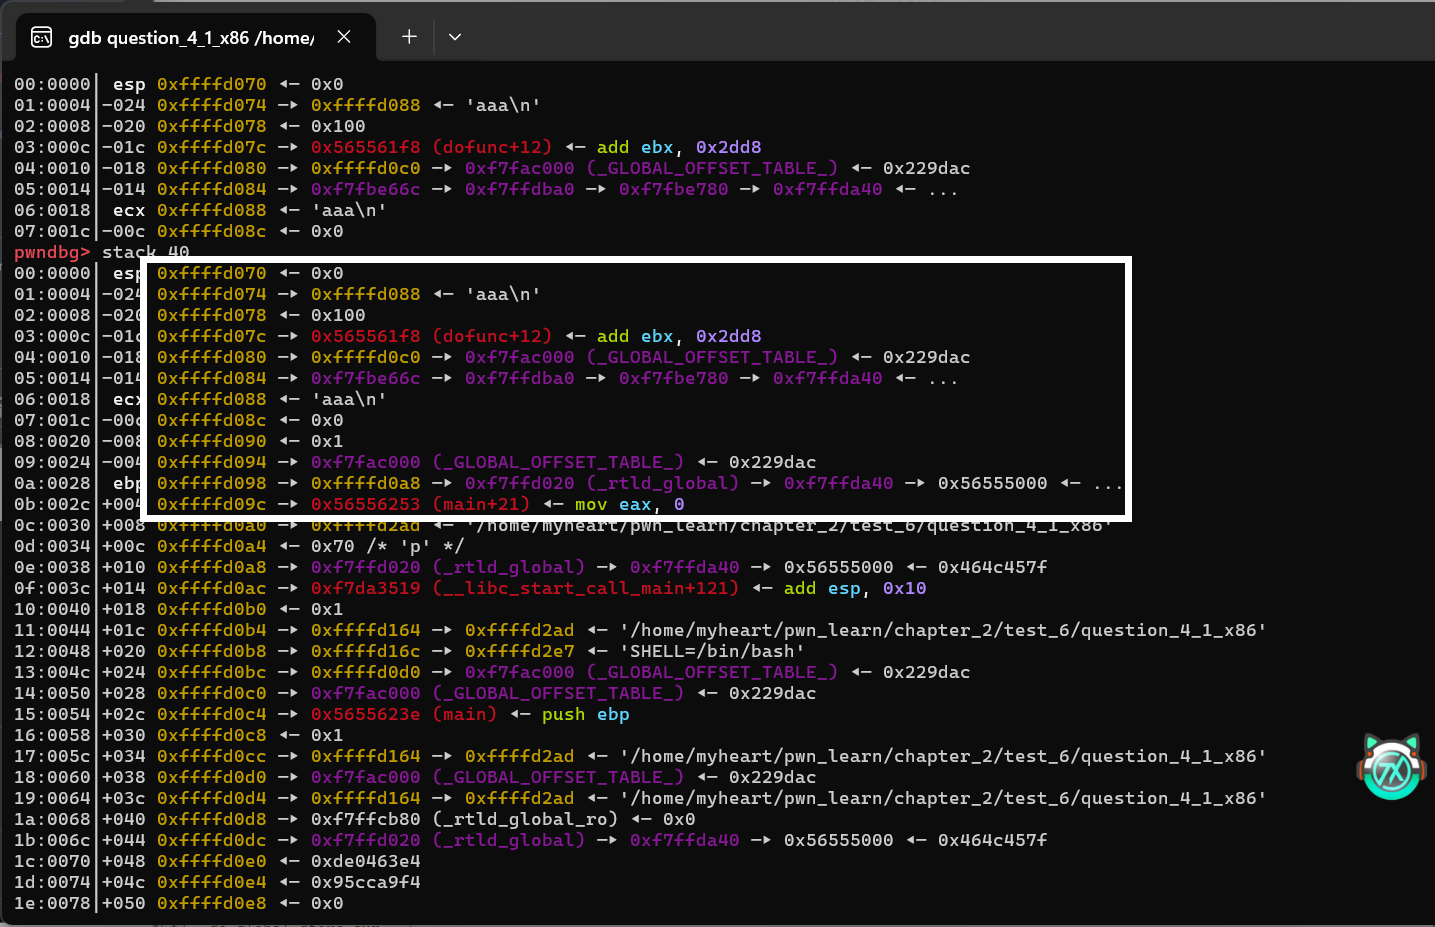The height and width of the screenshot is (927, 1435).
Task: Click 0xffffd094 in the second stack listing
Action: (212, 462)
